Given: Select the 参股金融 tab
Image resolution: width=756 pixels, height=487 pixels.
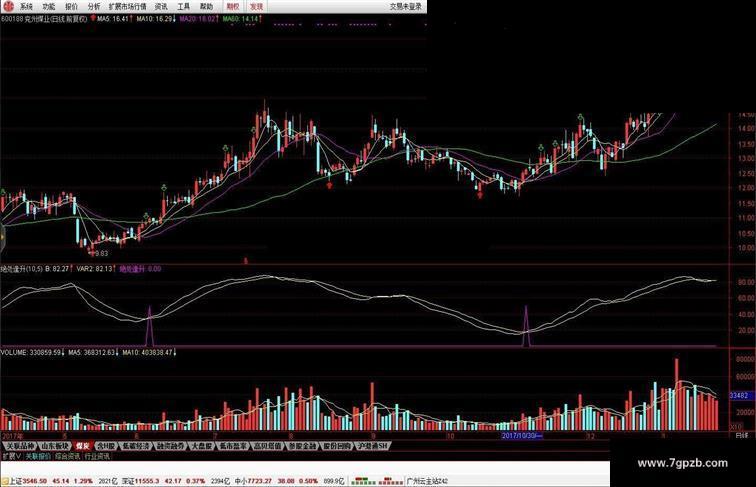Looking at the screenshot, I should 302,446.
